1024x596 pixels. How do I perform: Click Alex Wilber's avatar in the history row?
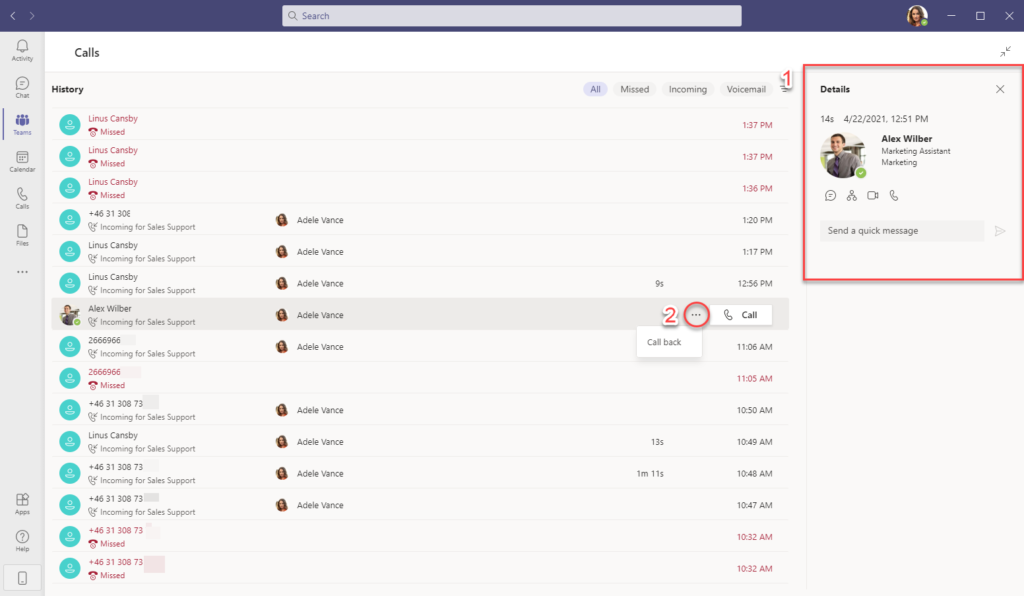coord(69,315)
